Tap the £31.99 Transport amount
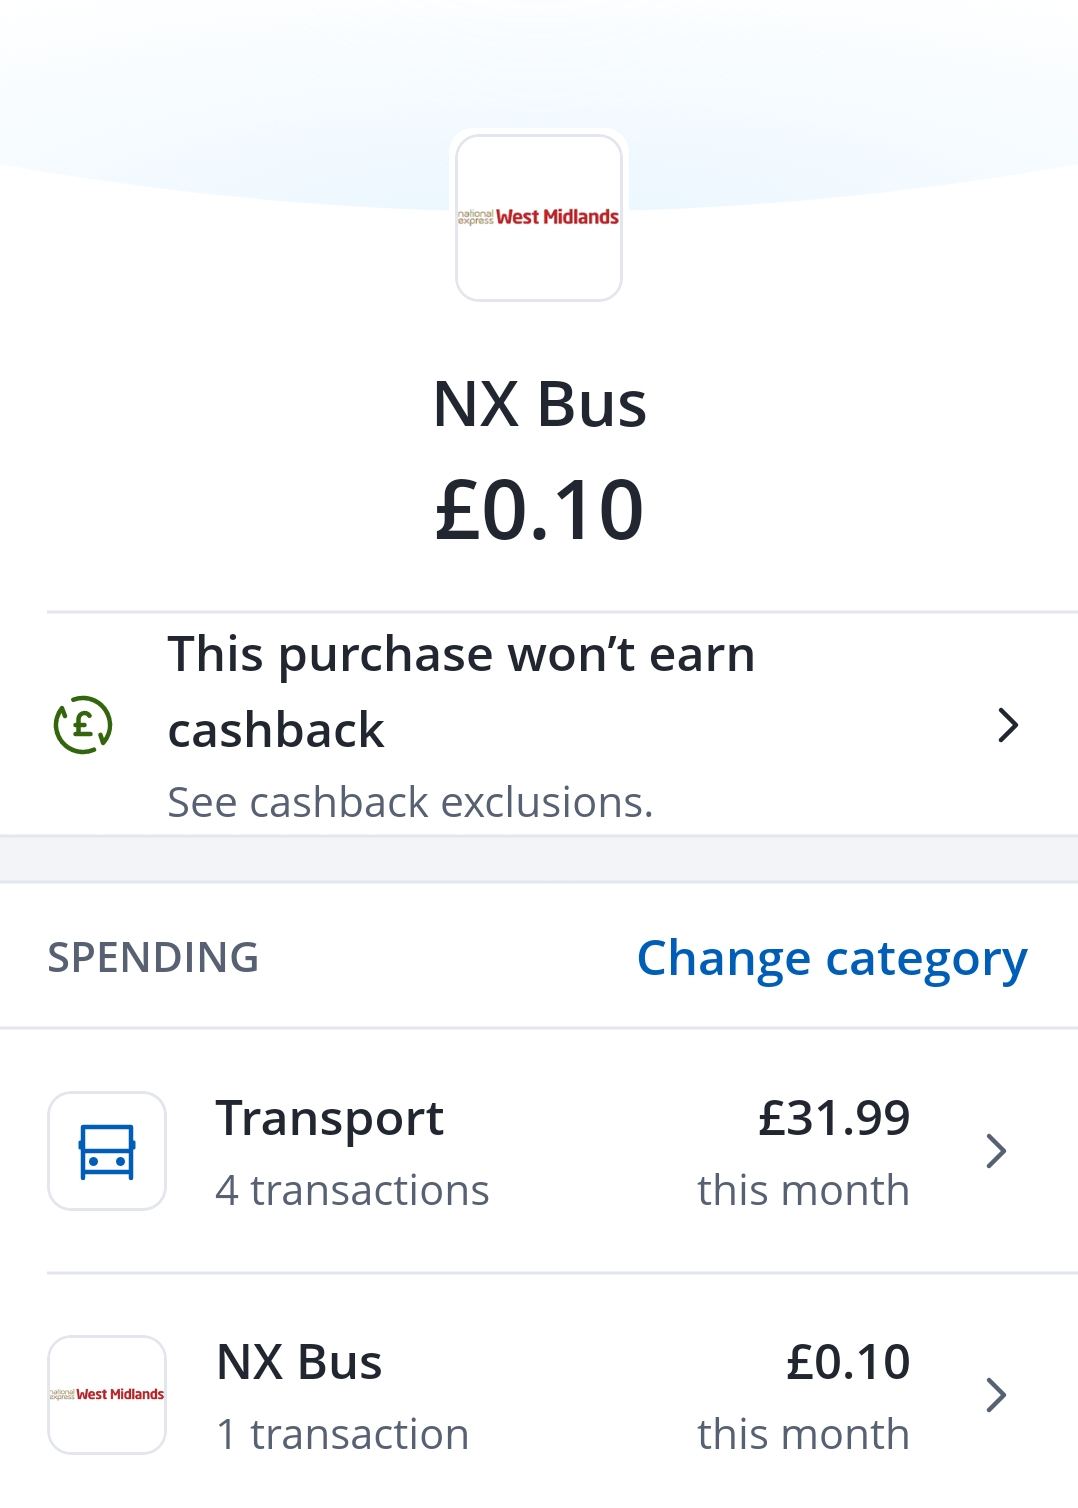Image resolution: width=1078 pixels, height=1508 pixels. 834,1118
